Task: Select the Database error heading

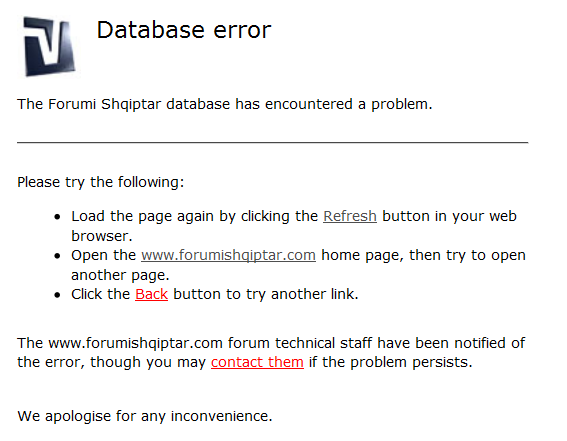Action: point(184,30)
